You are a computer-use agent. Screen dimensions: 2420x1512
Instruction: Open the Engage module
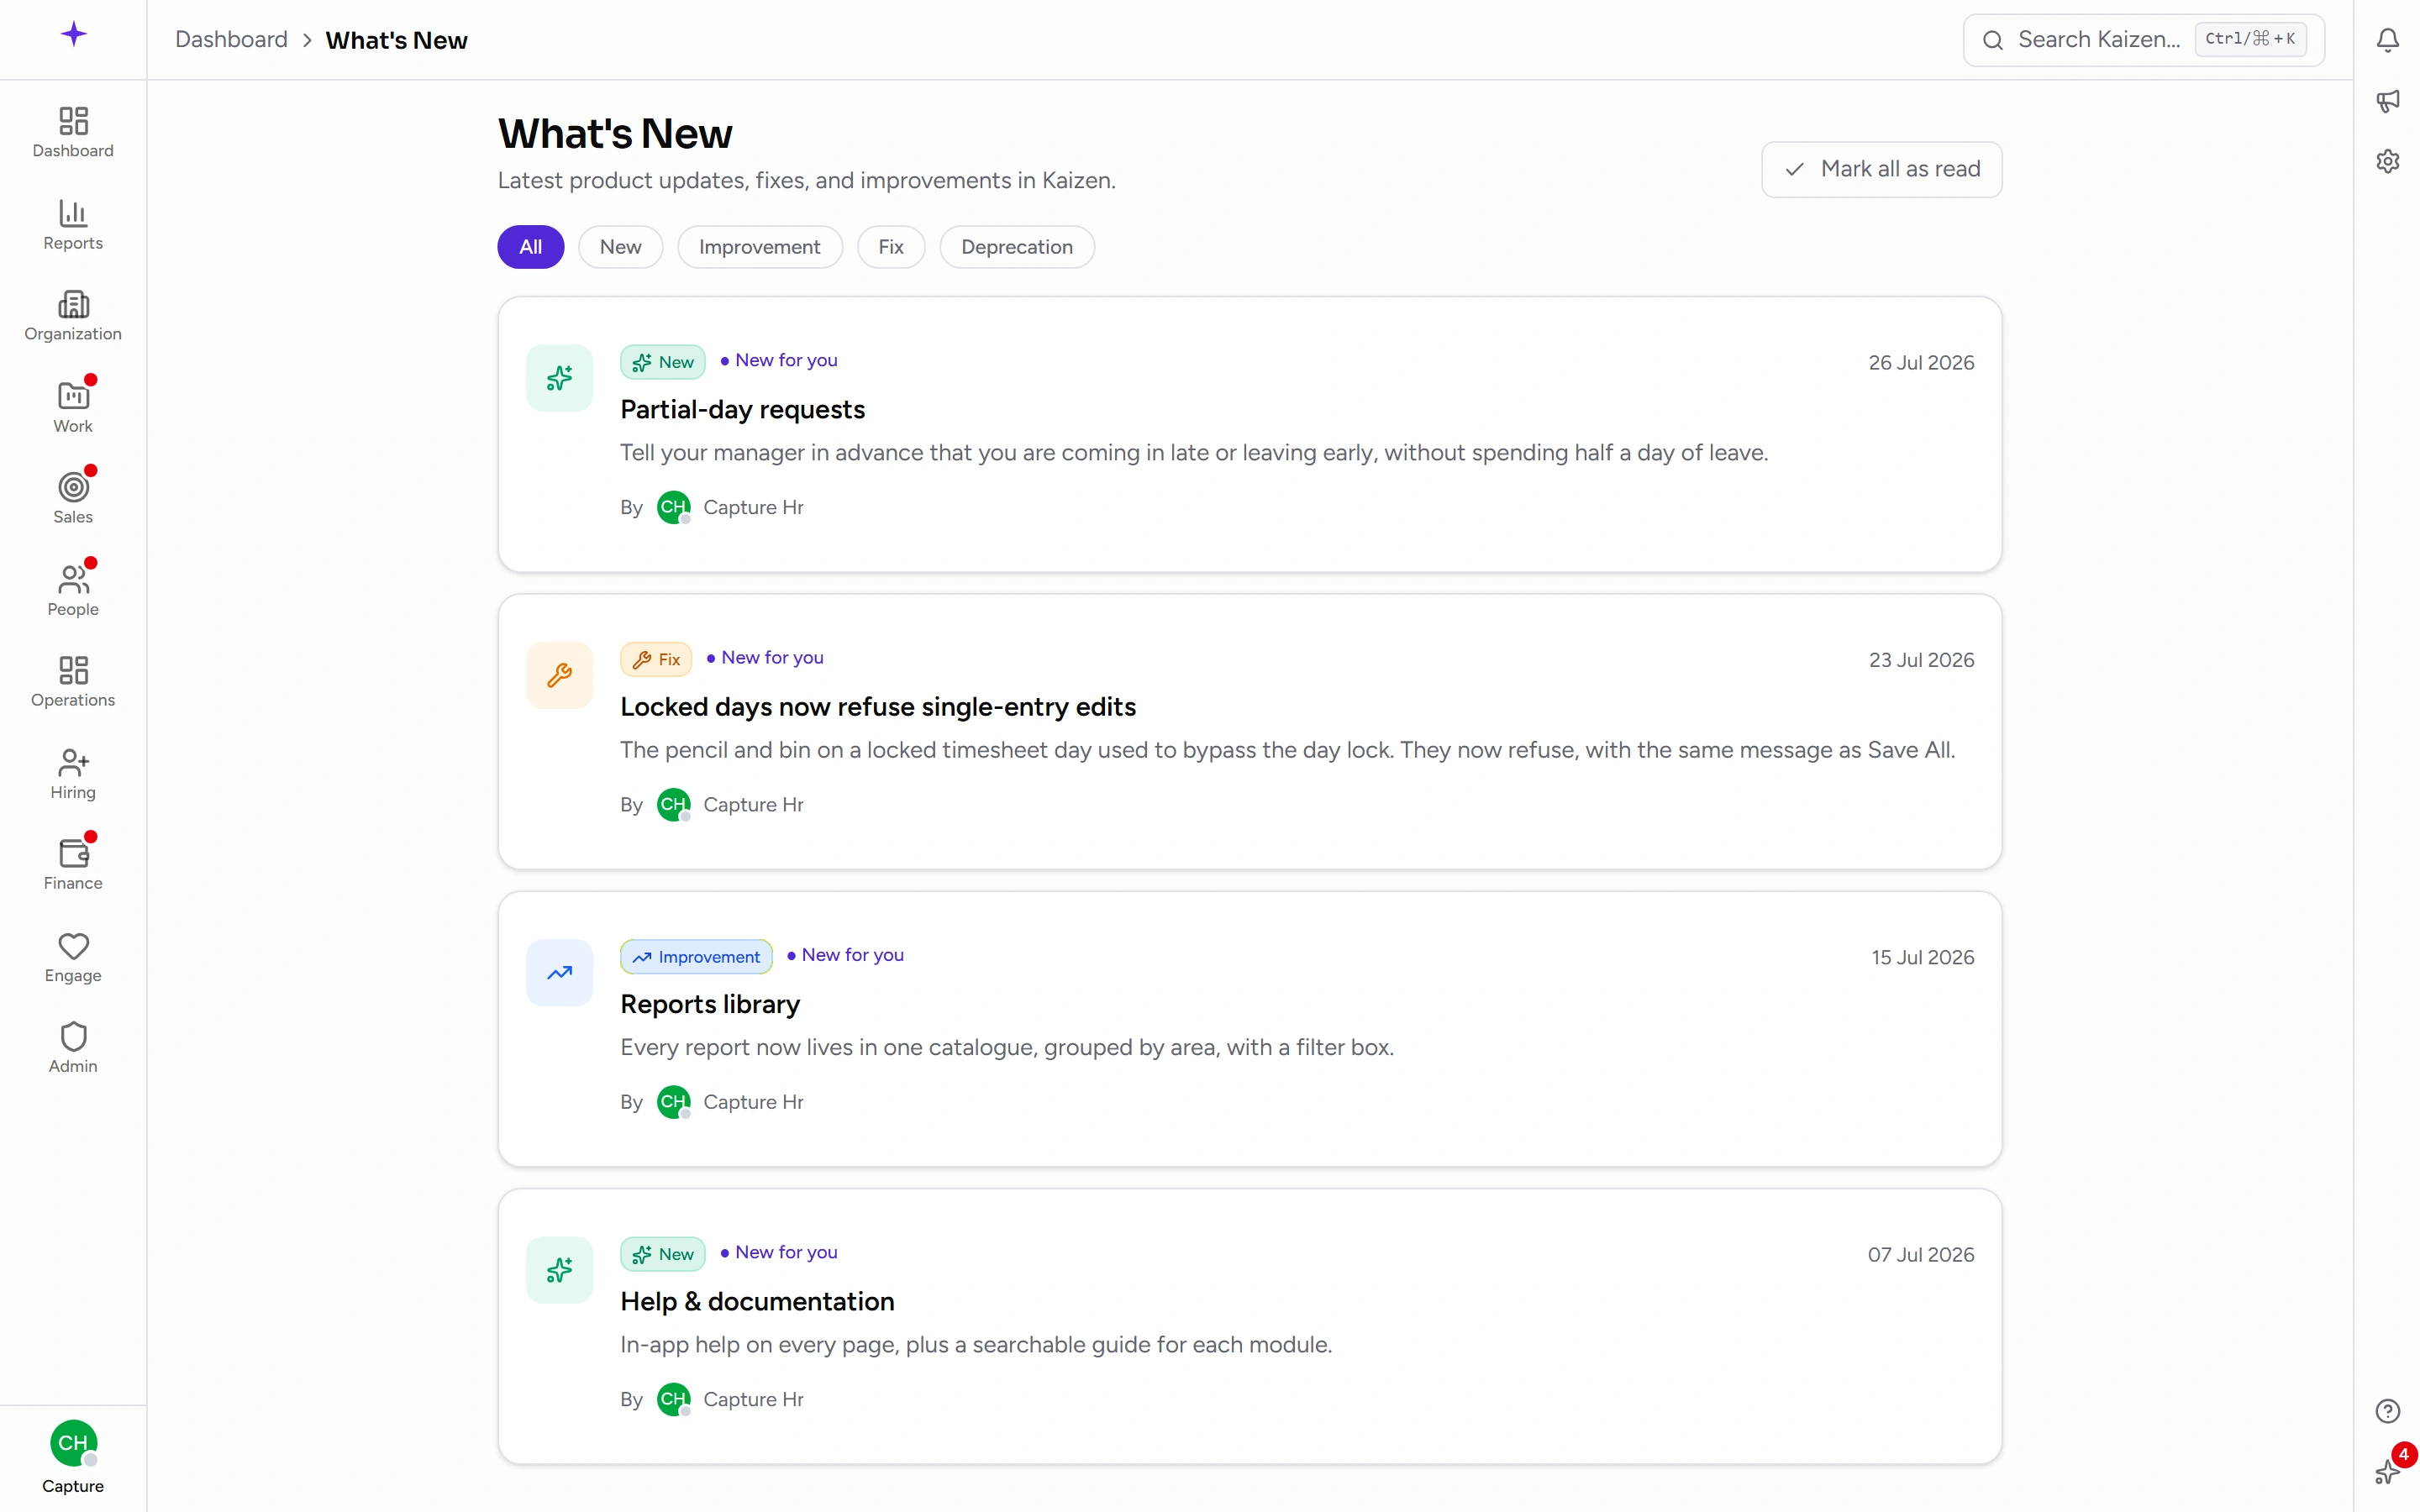click(x=73, y=957)
